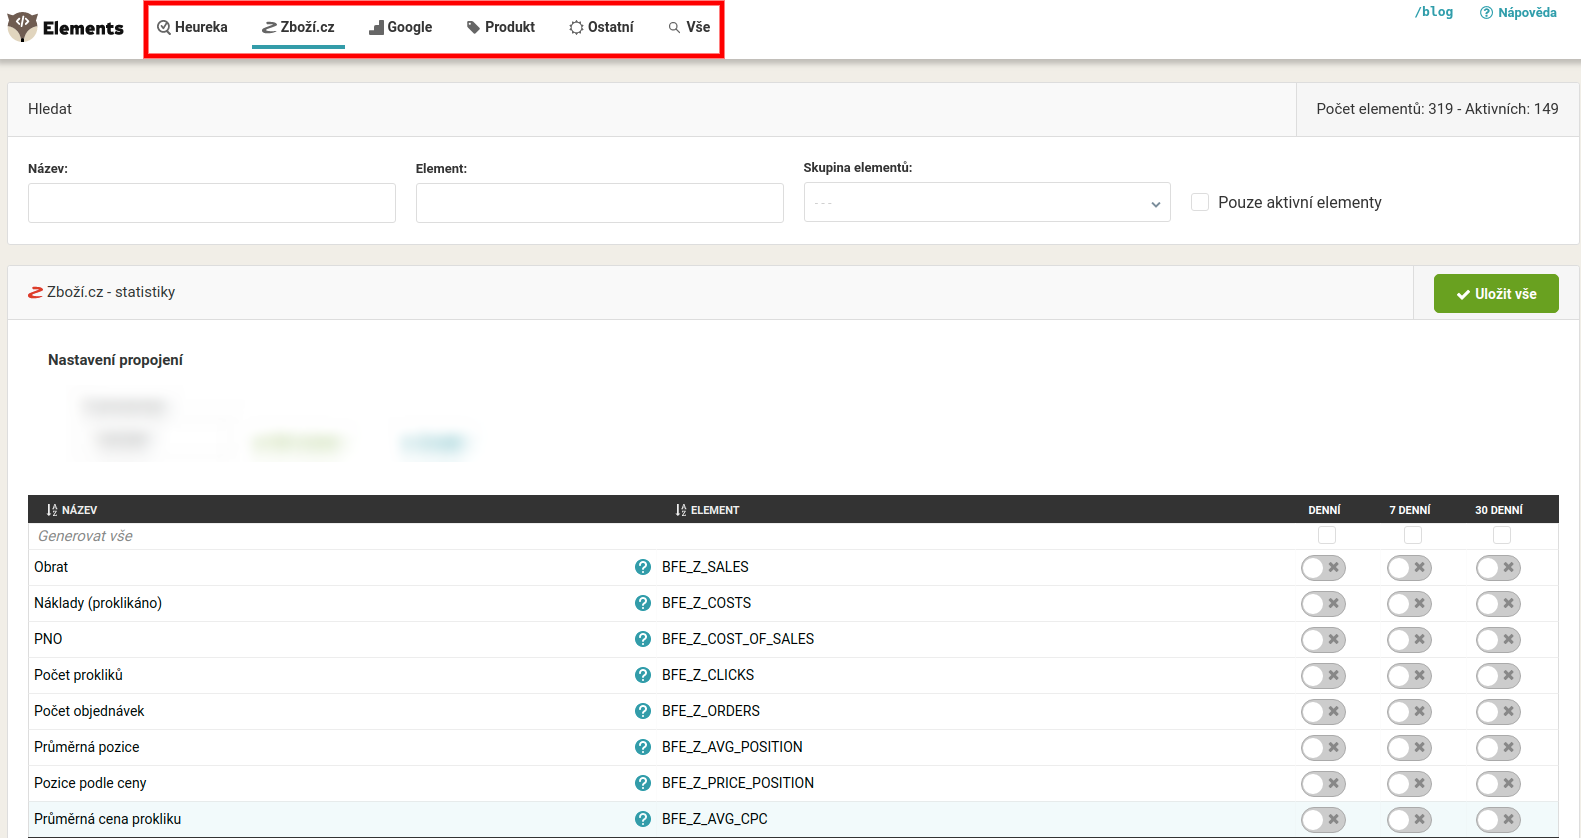Open help icon for BFE_Z_SALES
Screen dimensions: 1581x838
(643, 567)
